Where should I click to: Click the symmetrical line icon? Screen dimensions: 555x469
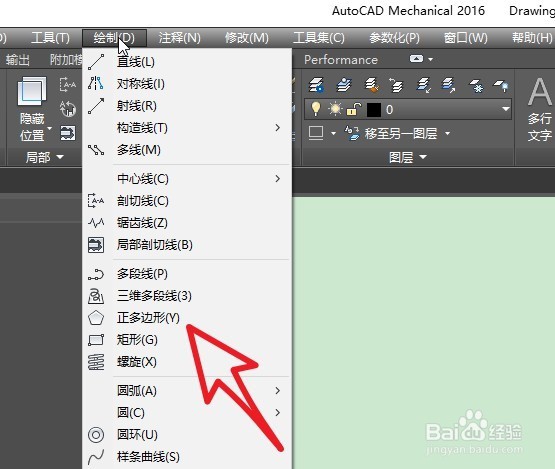coord(96,84)
